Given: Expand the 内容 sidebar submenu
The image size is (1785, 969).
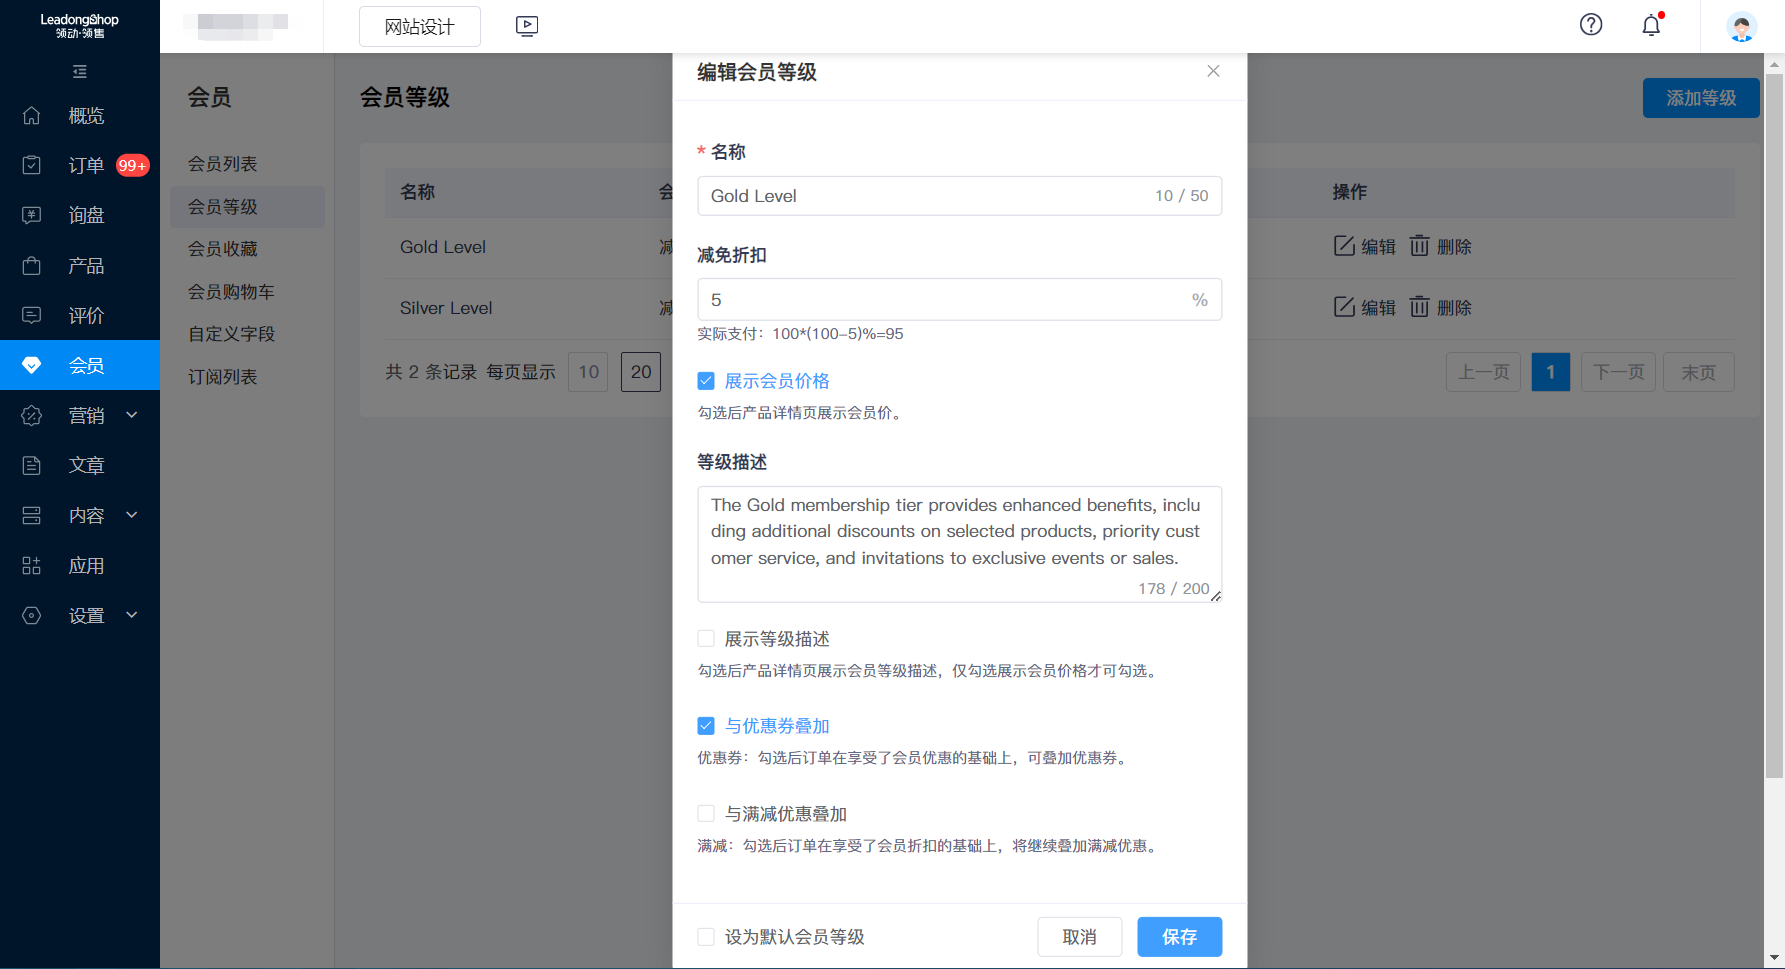Looking at the screenshot, I should tap(132, 515).
